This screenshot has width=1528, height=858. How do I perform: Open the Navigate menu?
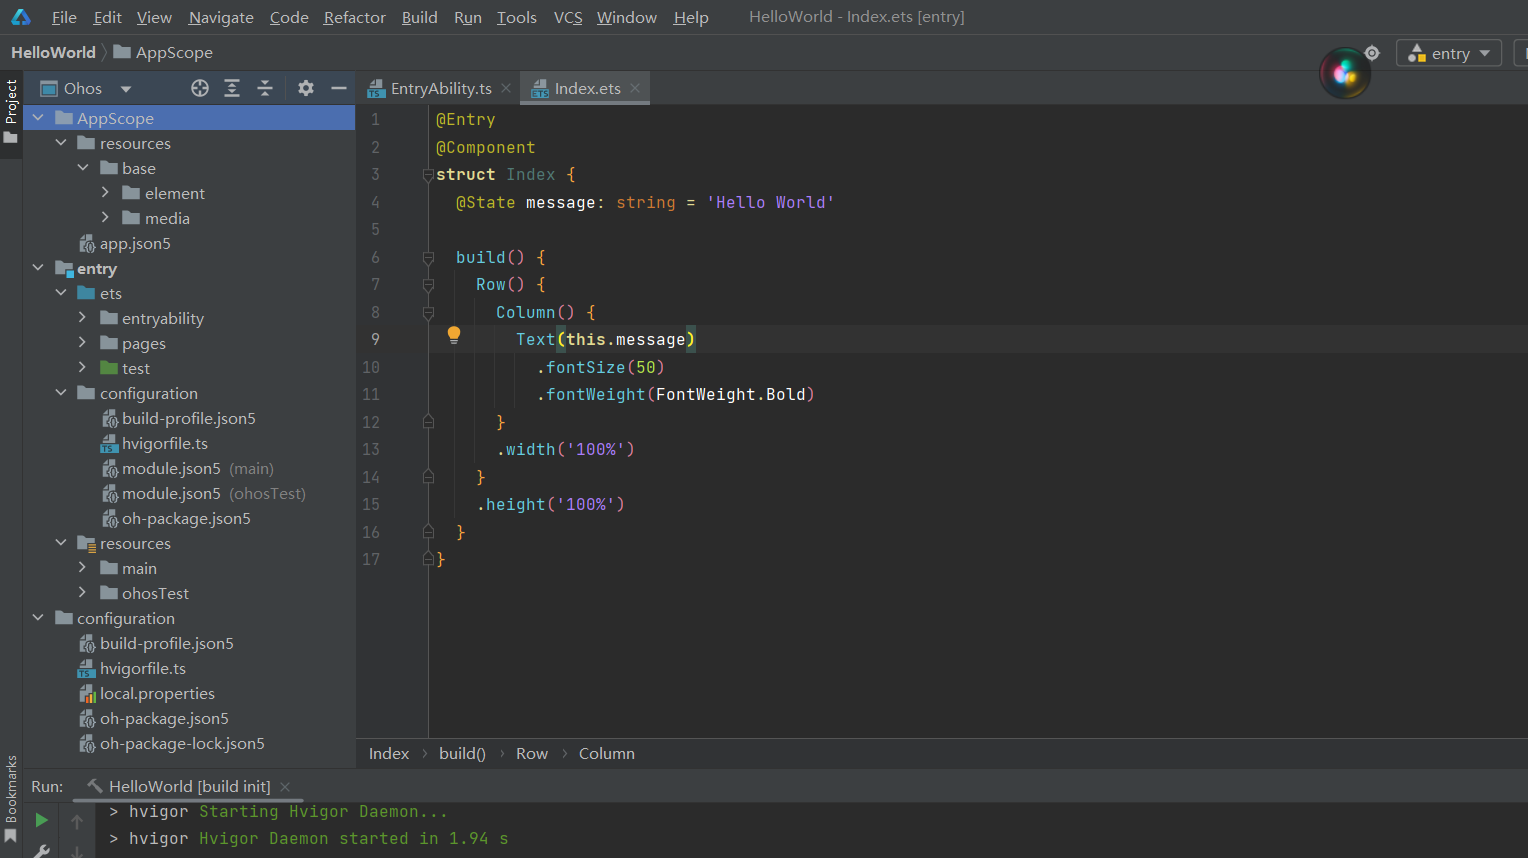(x=221, y=17)
